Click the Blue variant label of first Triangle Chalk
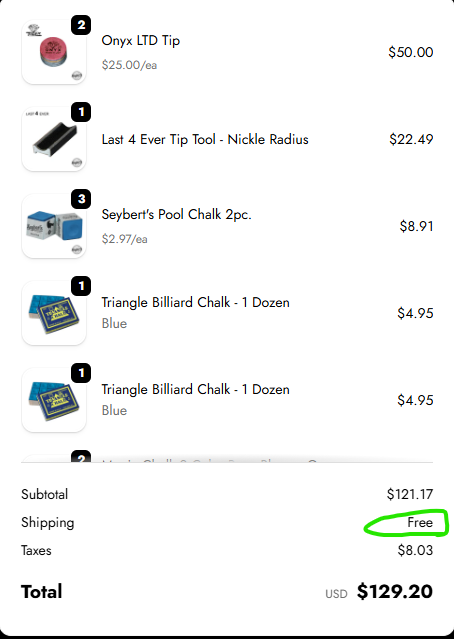The height and width of the screenshot is (639, 454). (x=114, y=324)
